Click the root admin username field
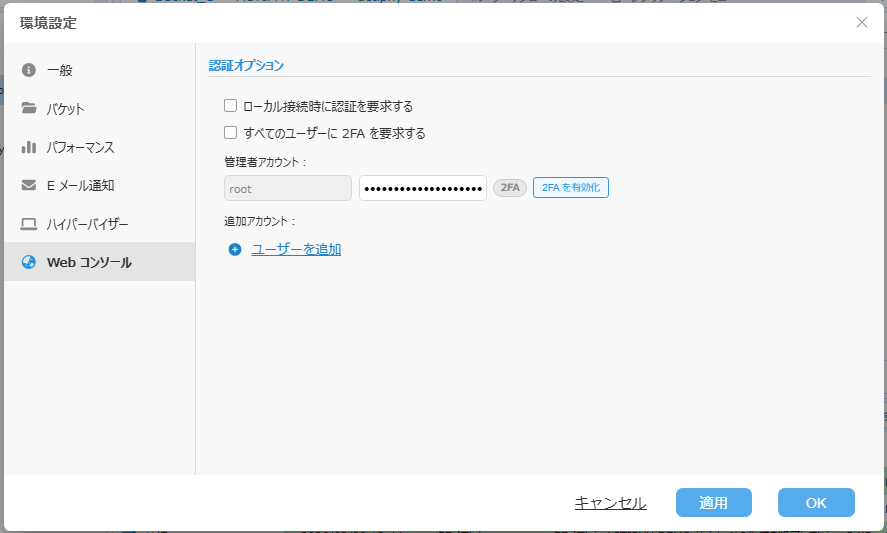Screen dimensions: 887x533 coord(288,188)
